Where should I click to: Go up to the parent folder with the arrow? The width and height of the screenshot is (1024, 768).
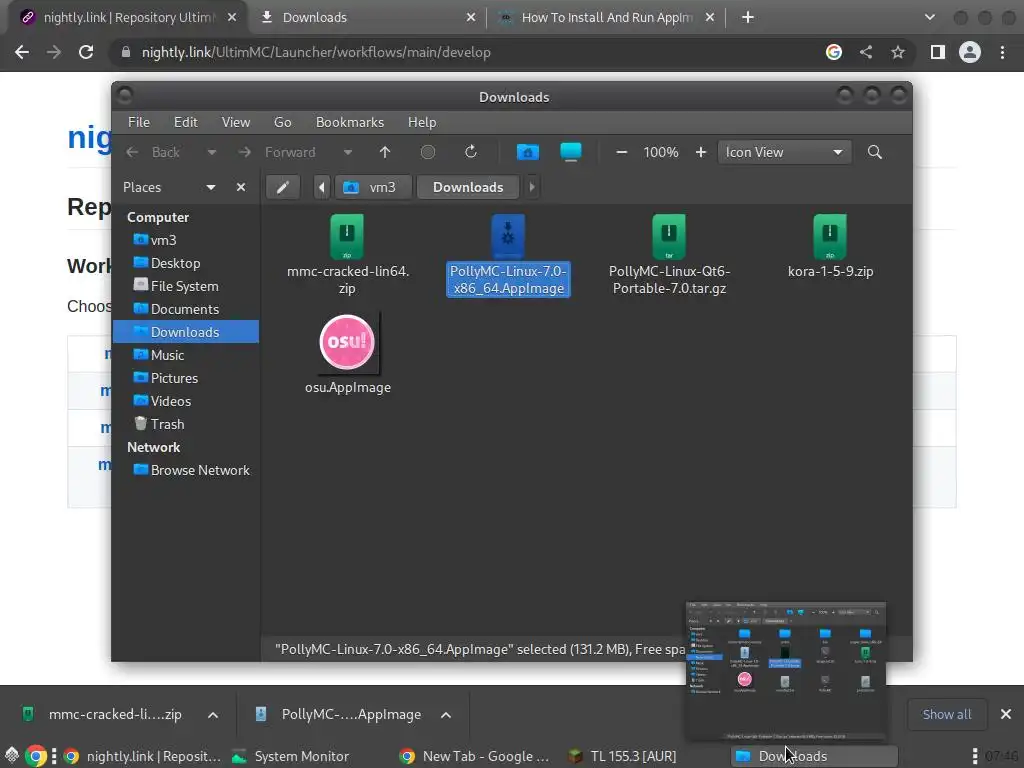[385, 152]
